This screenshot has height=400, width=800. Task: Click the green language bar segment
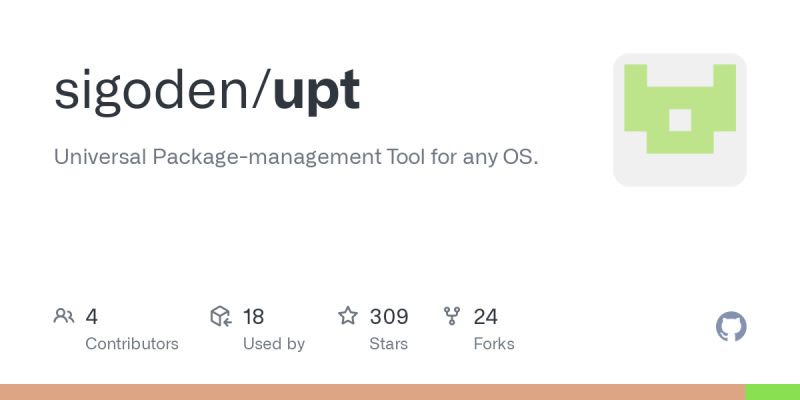pos(772,392)
